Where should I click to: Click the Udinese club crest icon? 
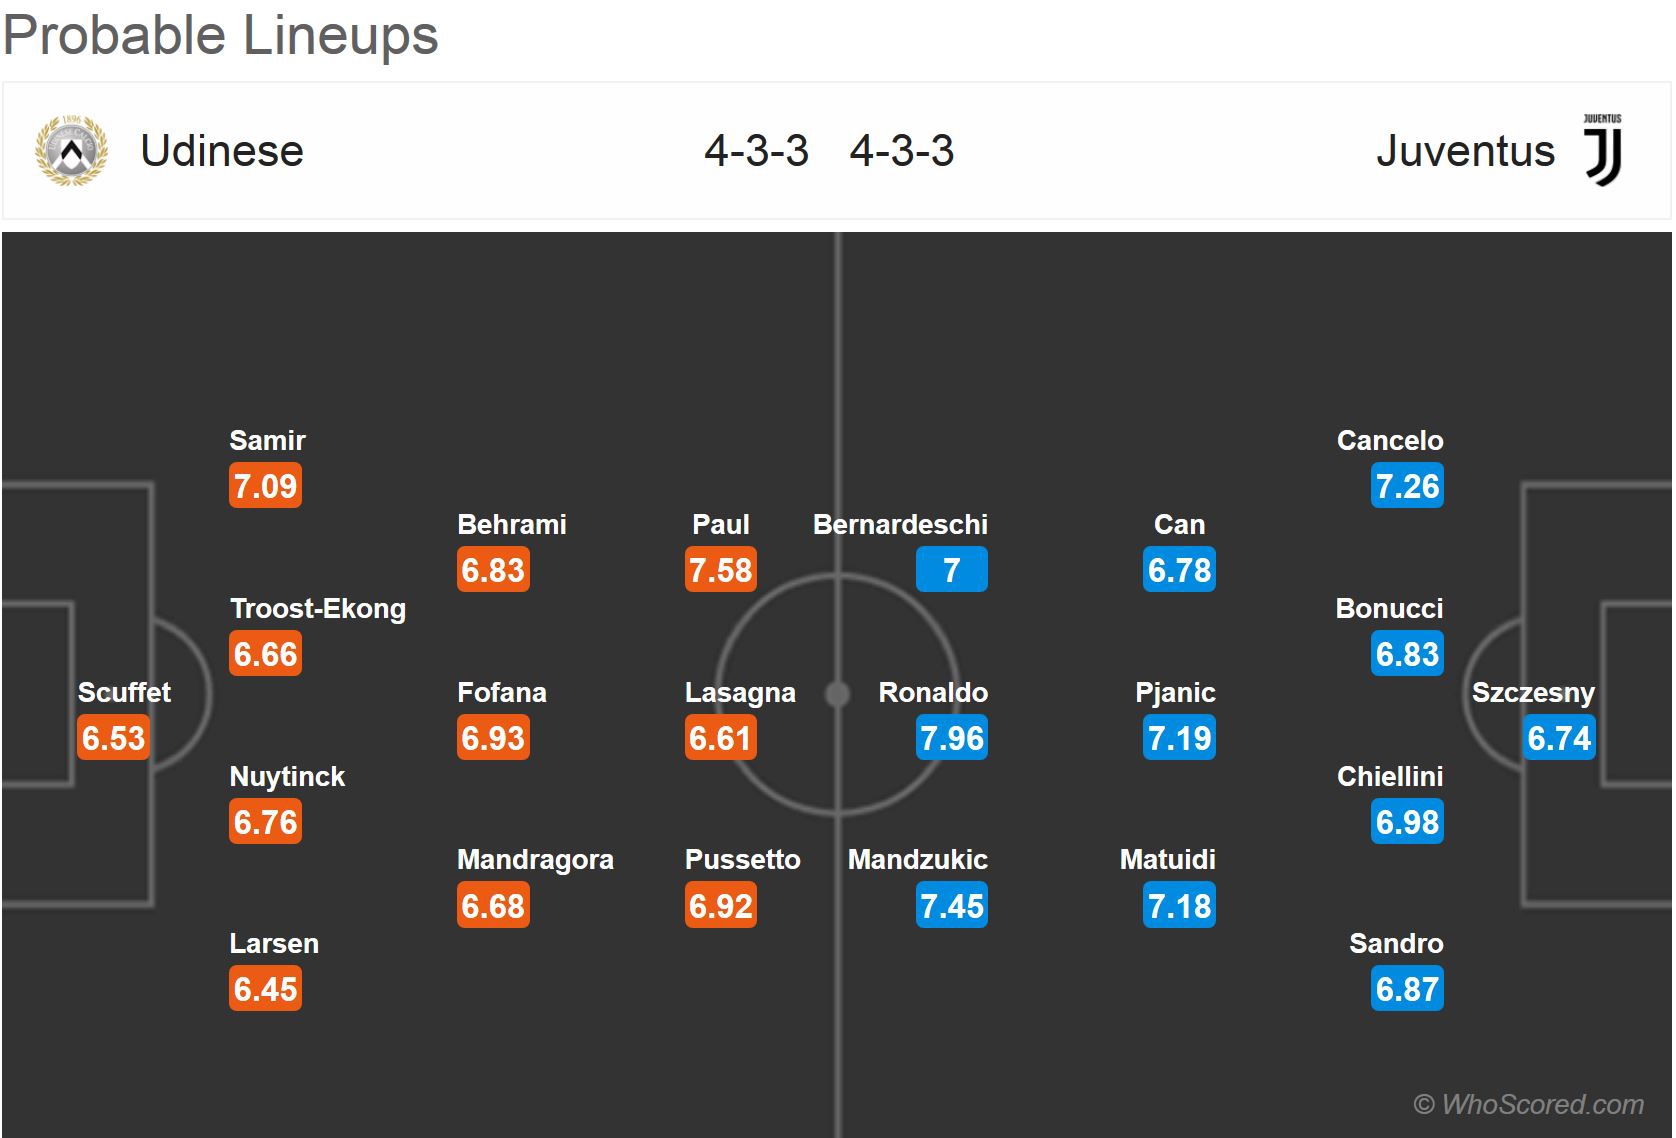[x=71, y=151]
